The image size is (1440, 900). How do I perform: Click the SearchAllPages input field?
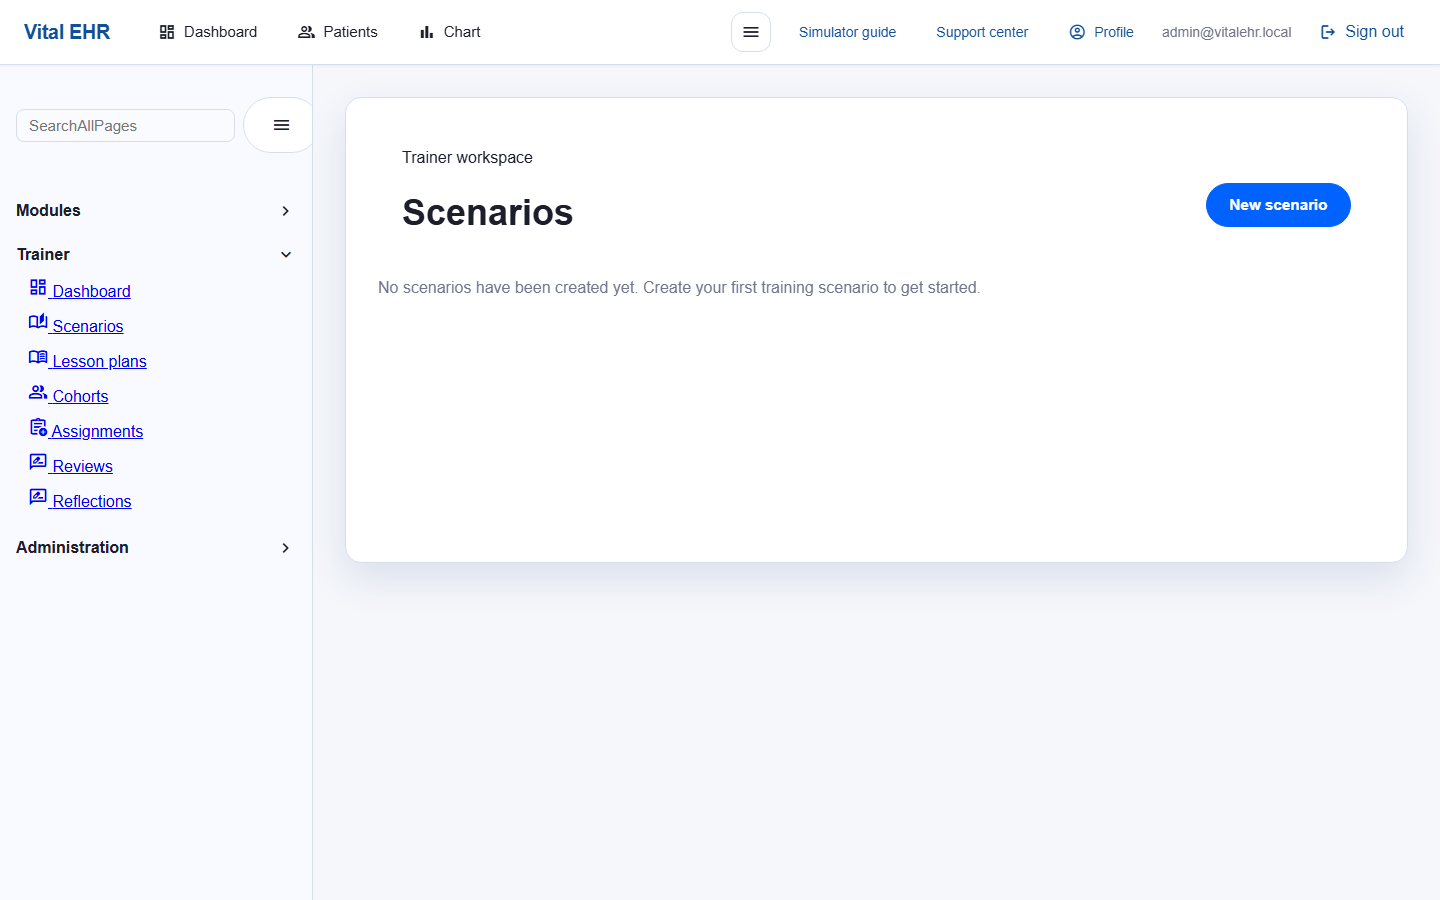[124, 125]
